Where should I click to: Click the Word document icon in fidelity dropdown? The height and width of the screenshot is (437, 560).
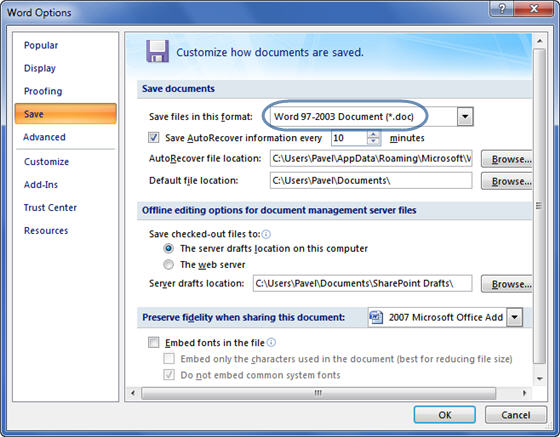pos(376,317)
